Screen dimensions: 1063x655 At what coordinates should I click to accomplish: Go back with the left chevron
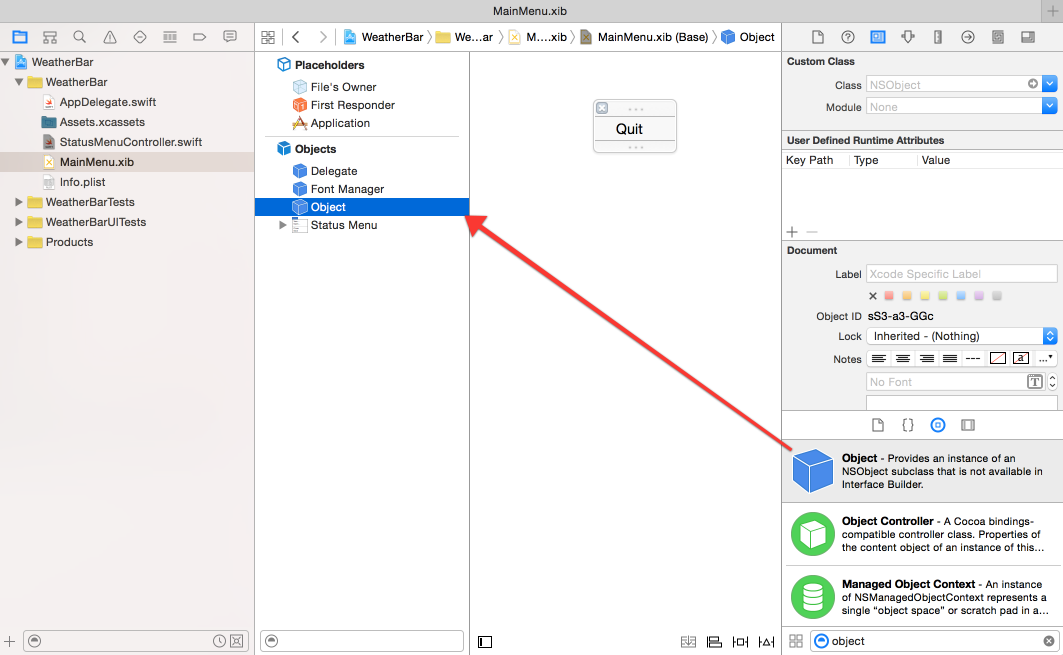[296, 37]
